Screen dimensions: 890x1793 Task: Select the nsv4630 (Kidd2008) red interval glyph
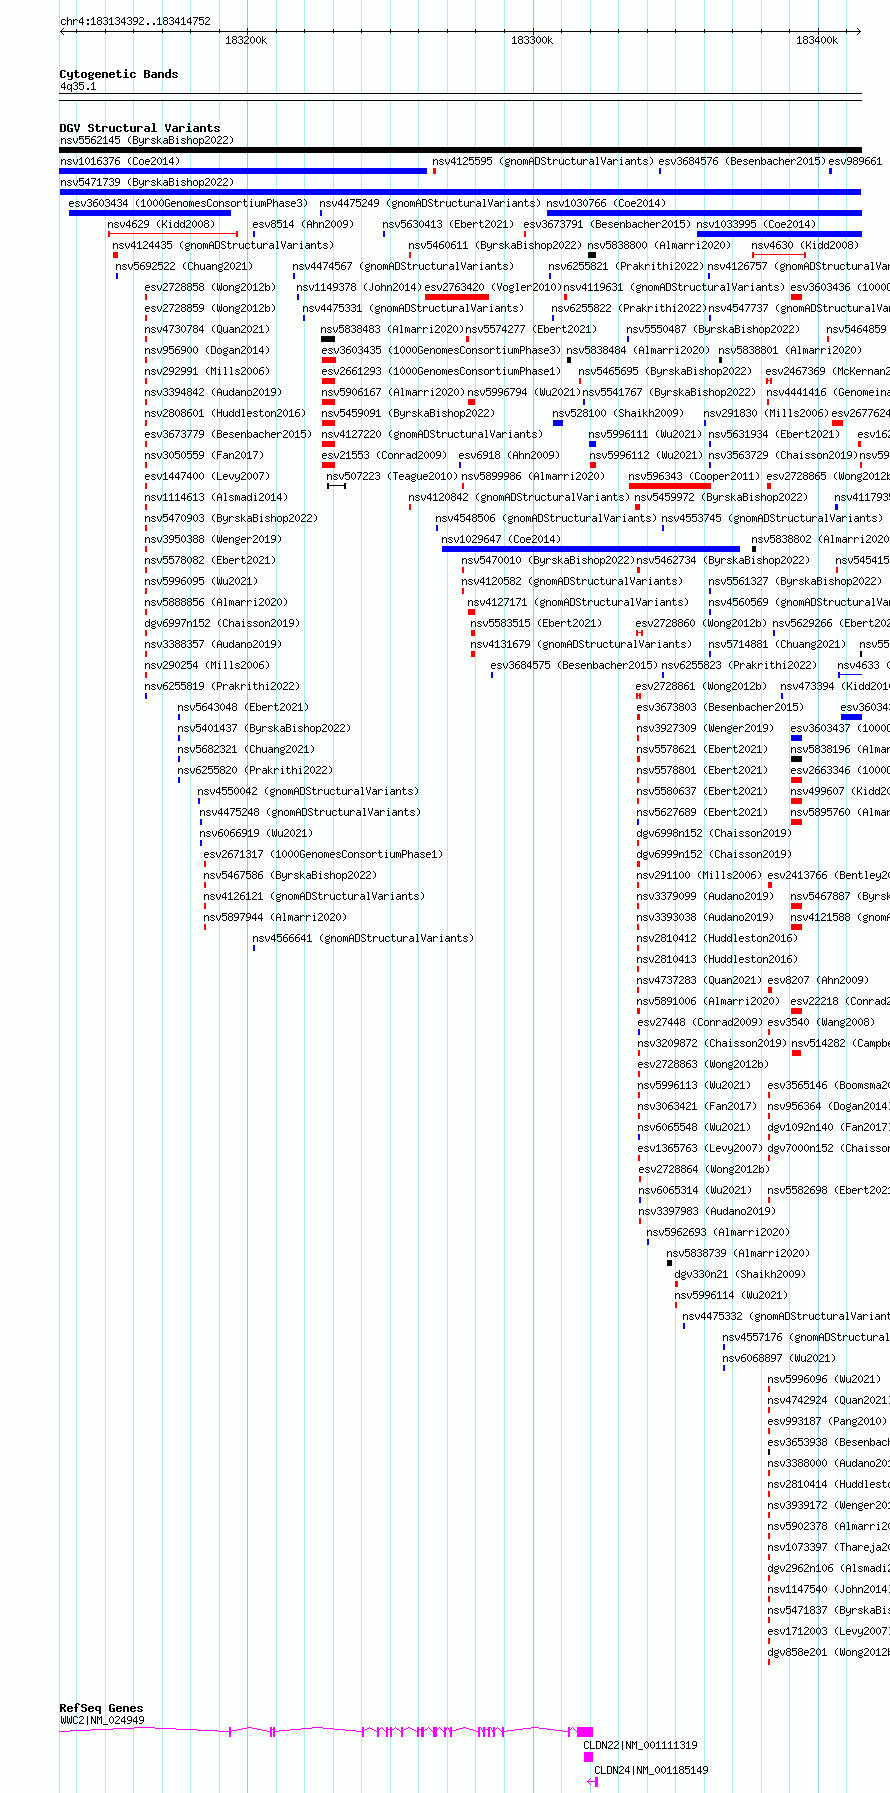(x=779, y=255)
